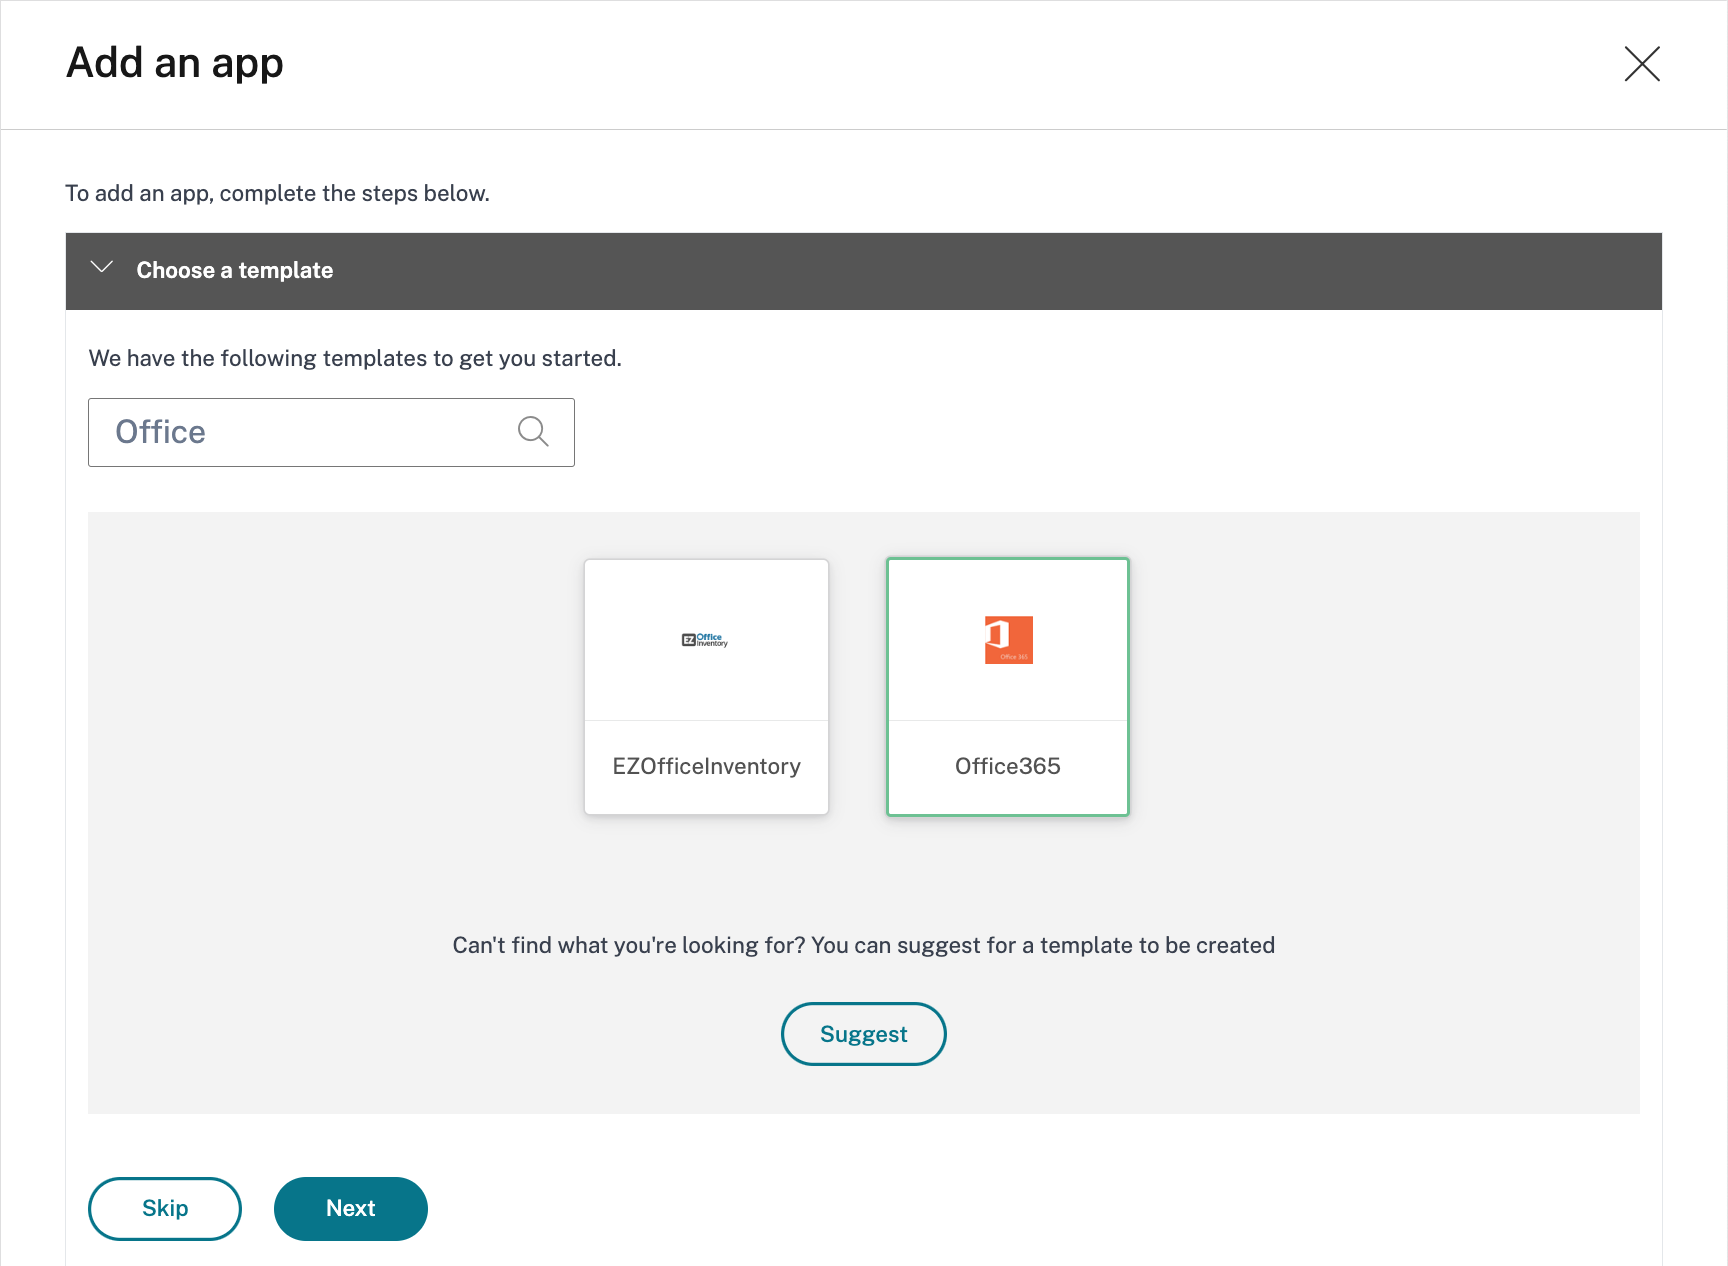1728x1266 pixels.
Task: Focus the template search field containing Office
Action: [300, 432]
